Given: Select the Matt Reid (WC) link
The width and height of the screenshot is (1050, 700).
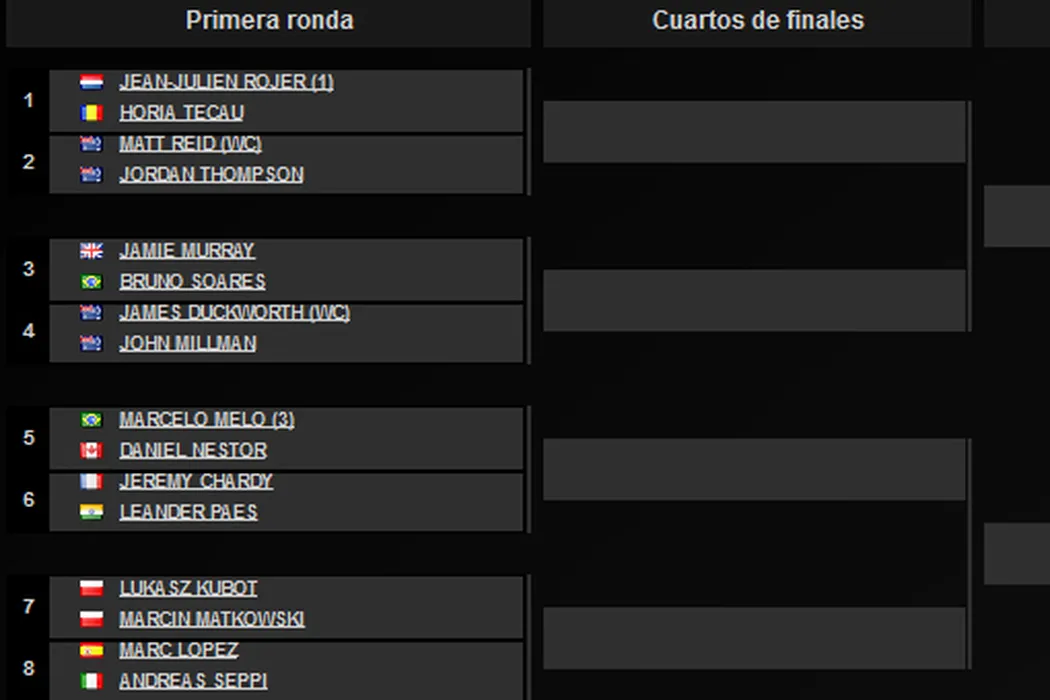Looking at the screenshot, I should coord(190,144).
